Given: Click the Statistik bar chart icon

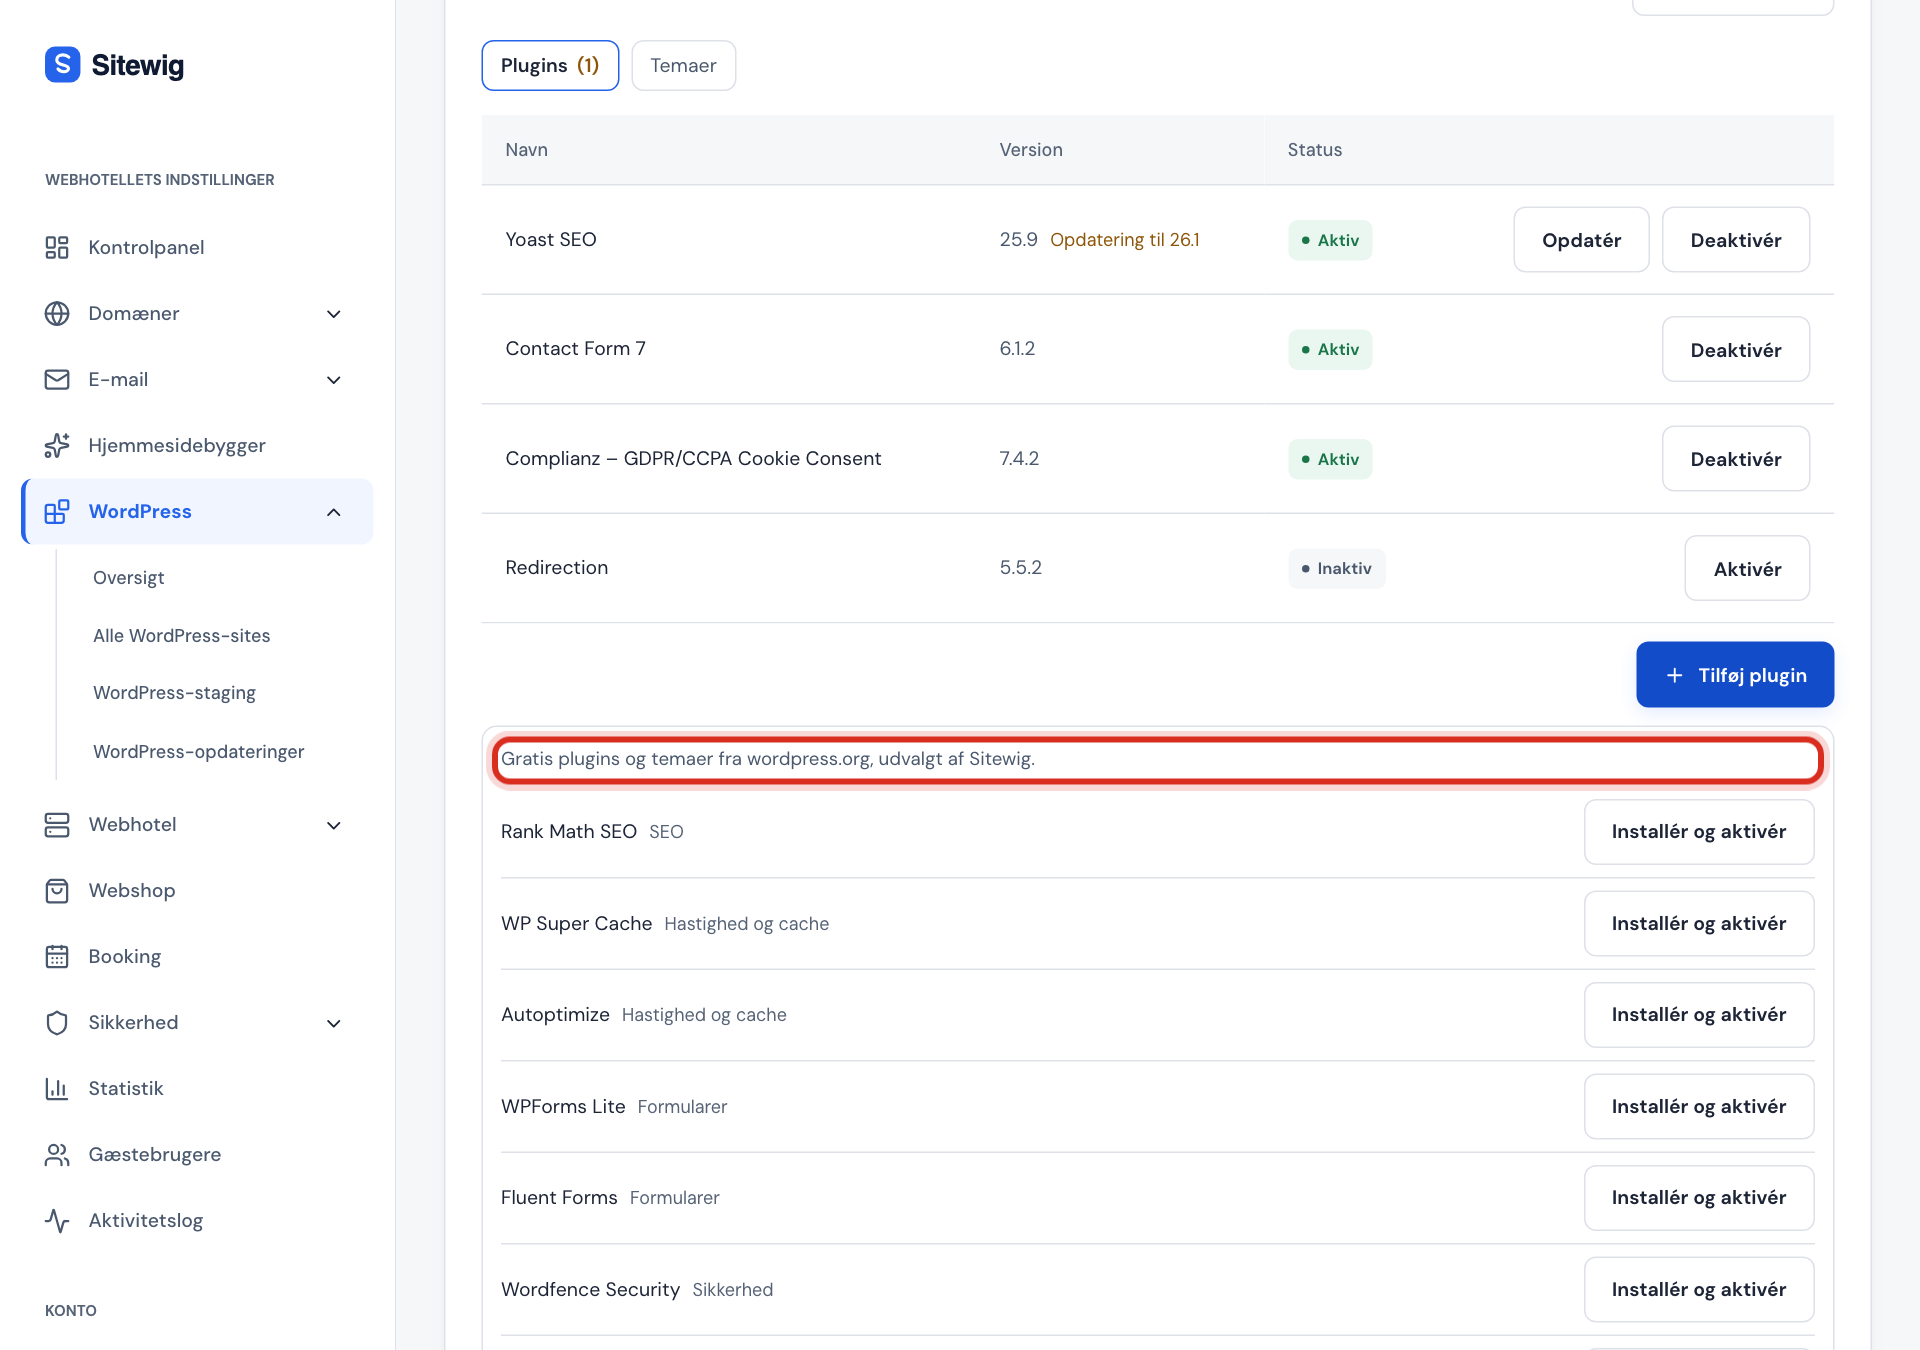Looking at the screenshot, I should (x=57, y=1088).
